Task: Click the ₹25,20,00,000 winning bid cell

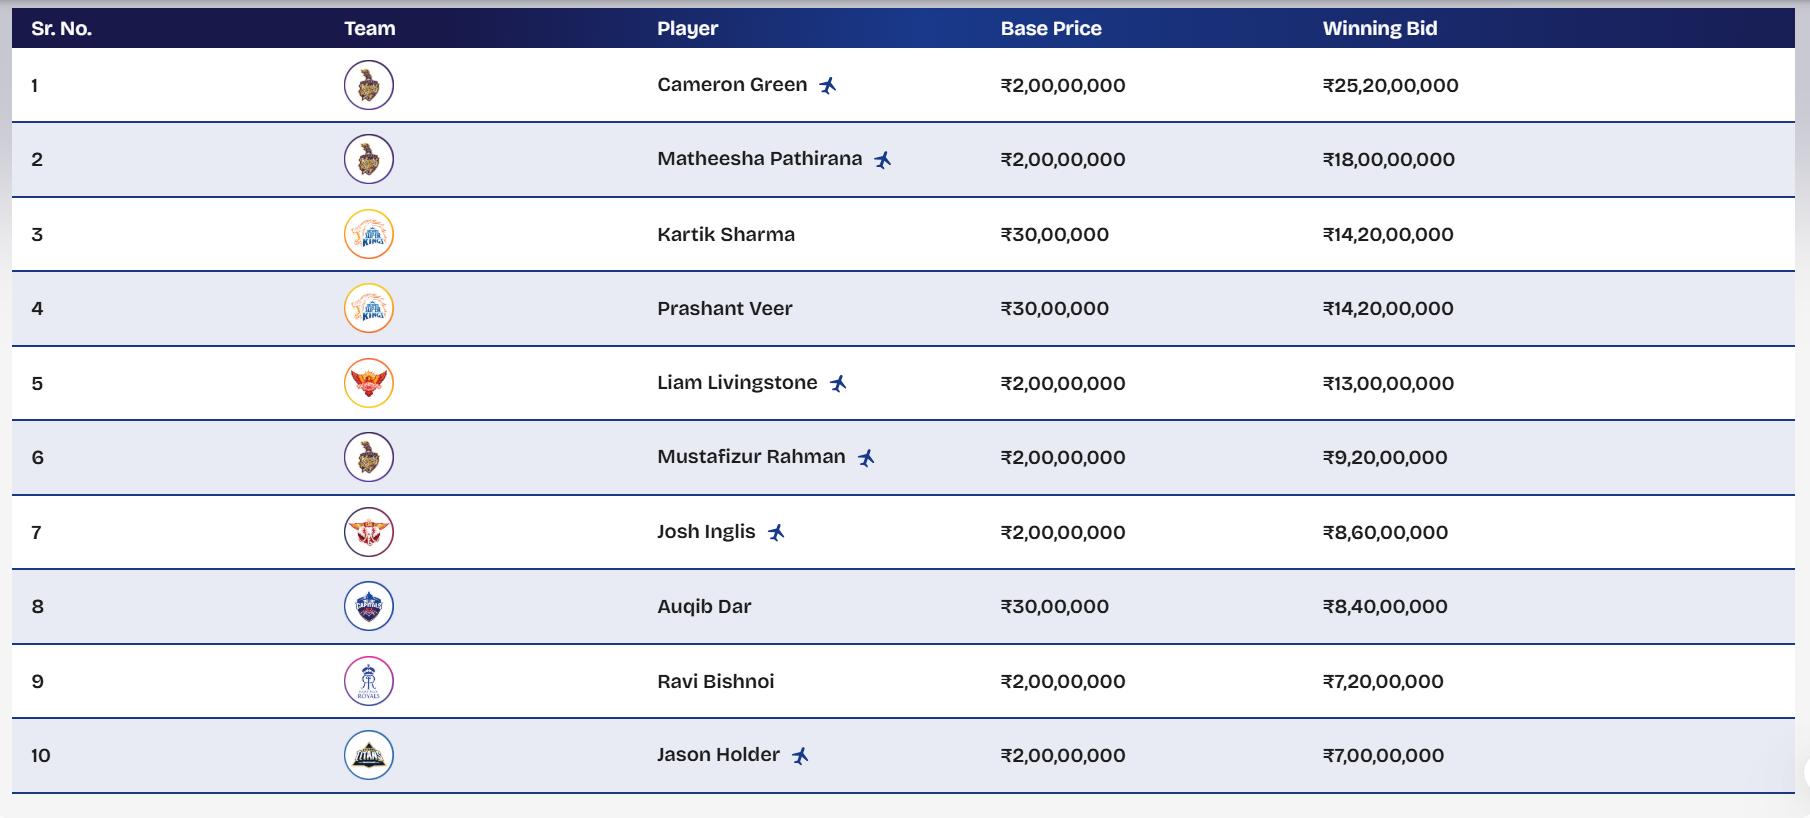Action: click(x=1390, y=86)
